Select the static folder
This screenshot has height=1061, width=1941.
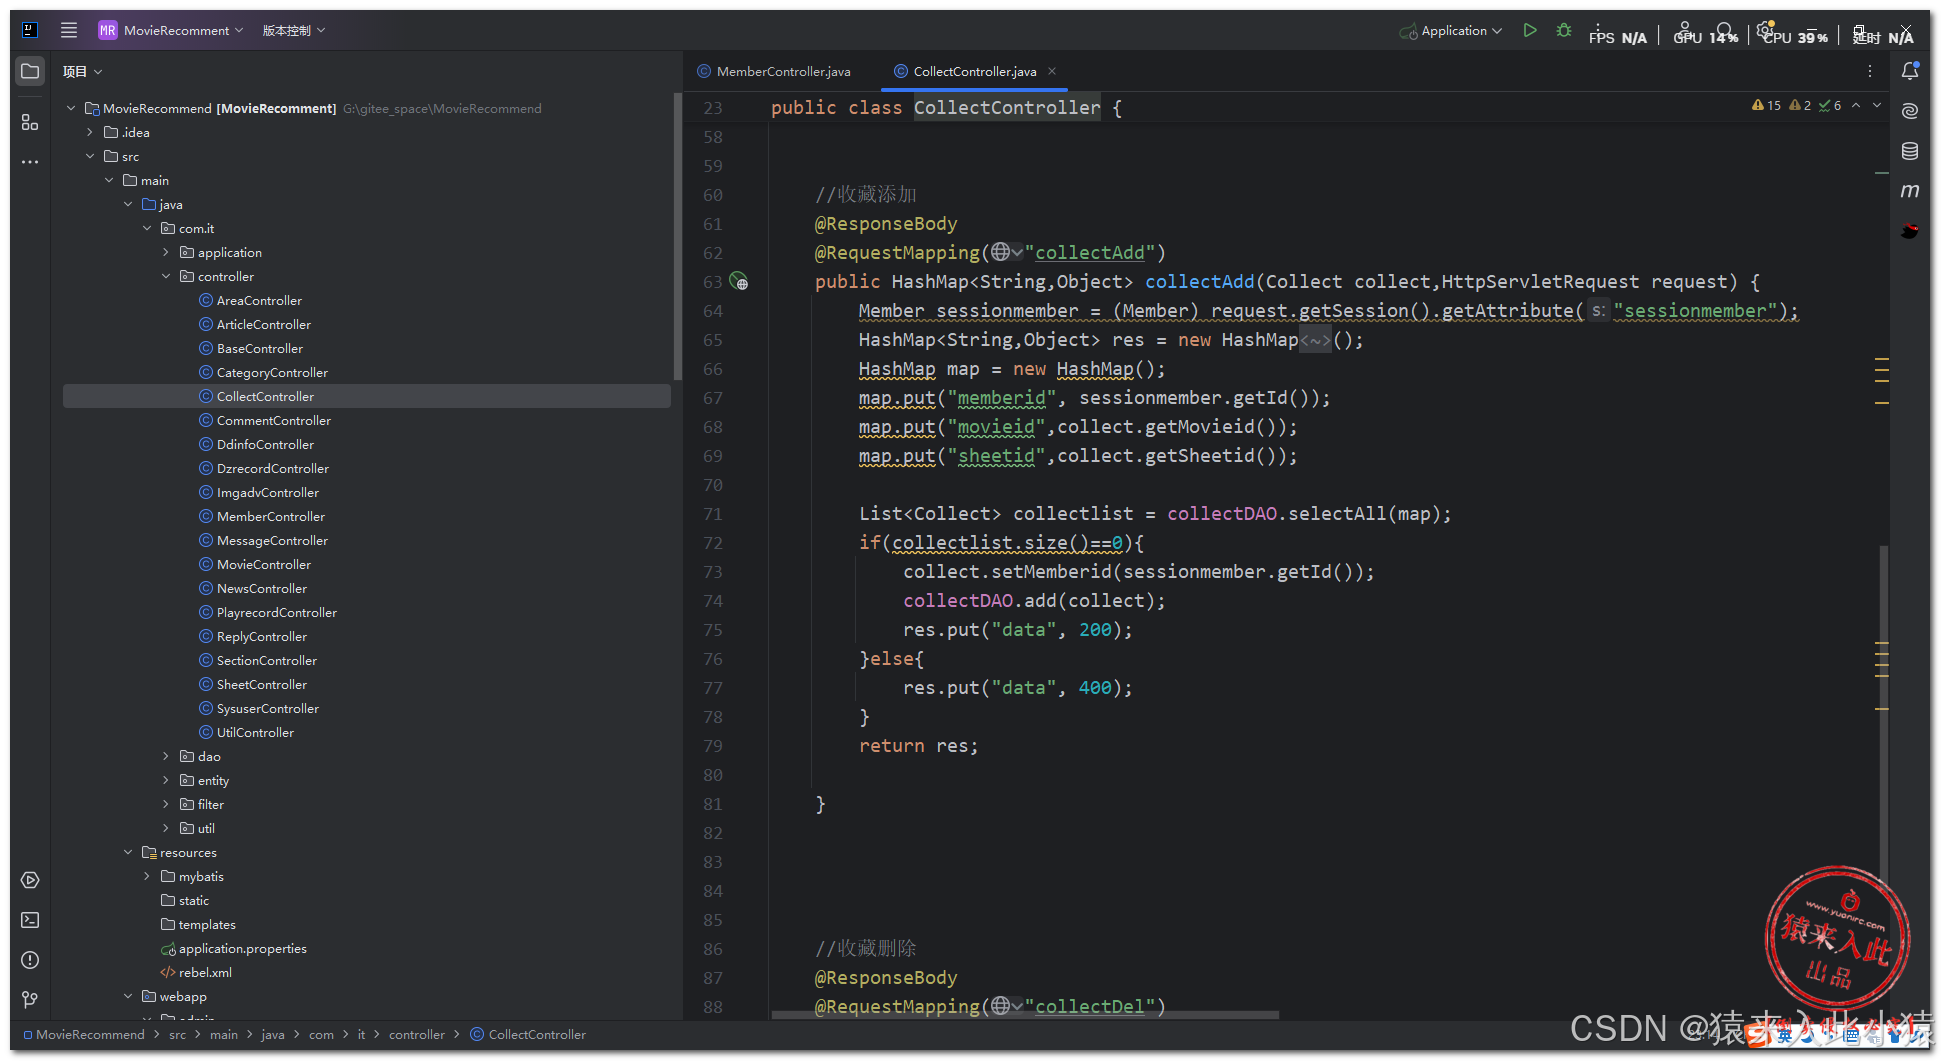point(194,900)
